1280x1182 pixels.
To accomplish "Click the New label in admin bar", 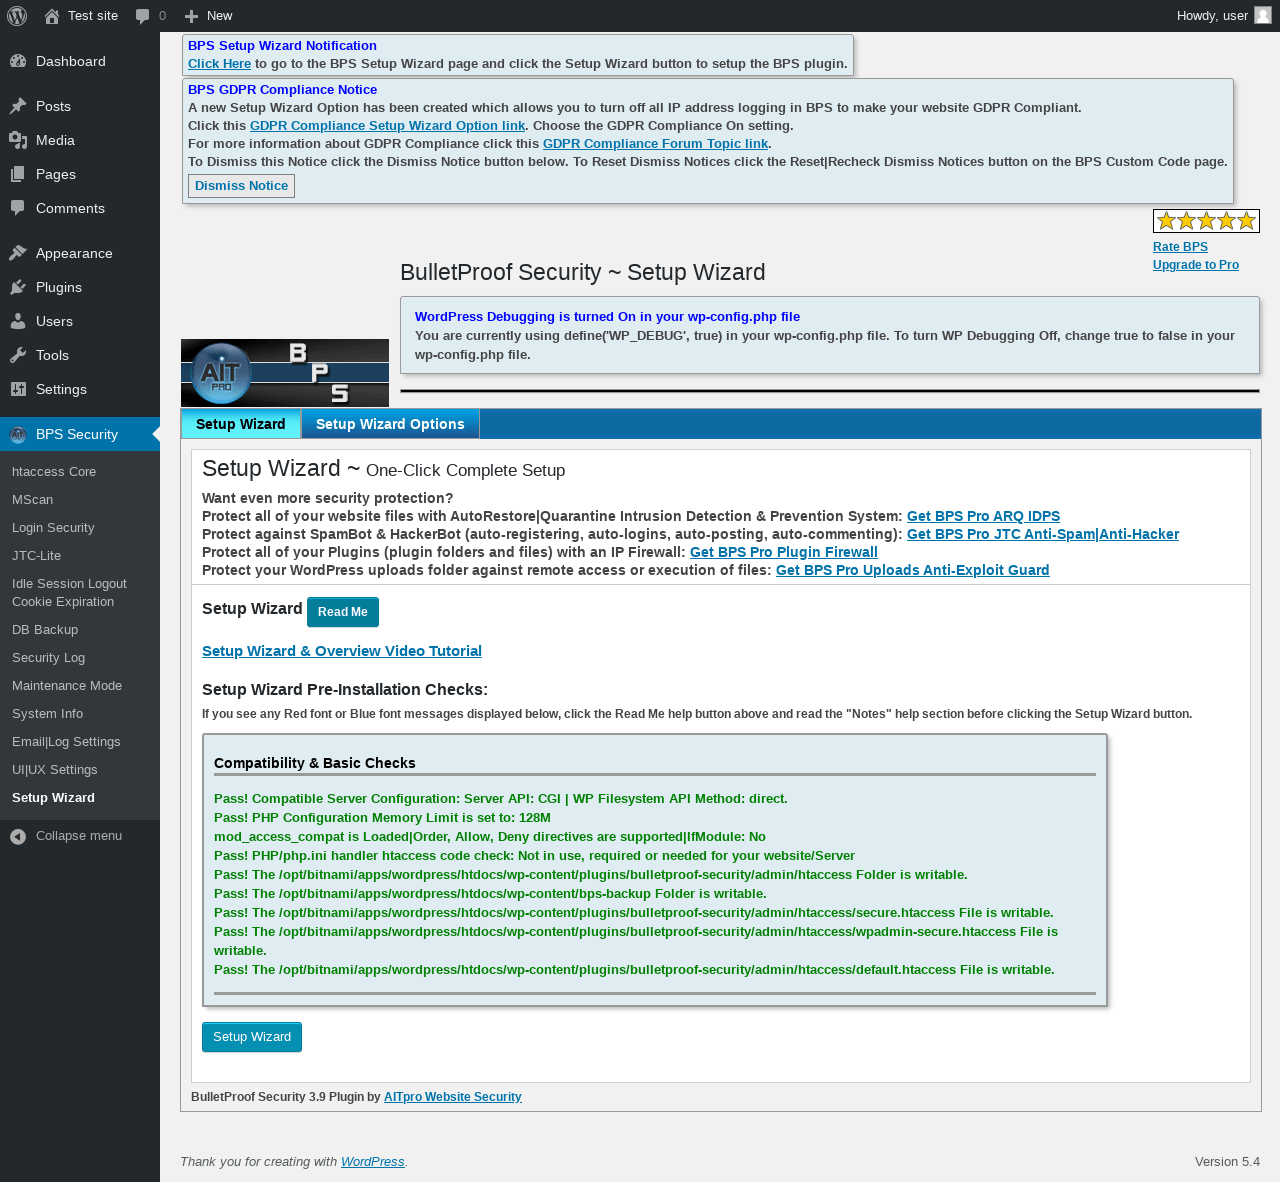I will pos(219,16).
